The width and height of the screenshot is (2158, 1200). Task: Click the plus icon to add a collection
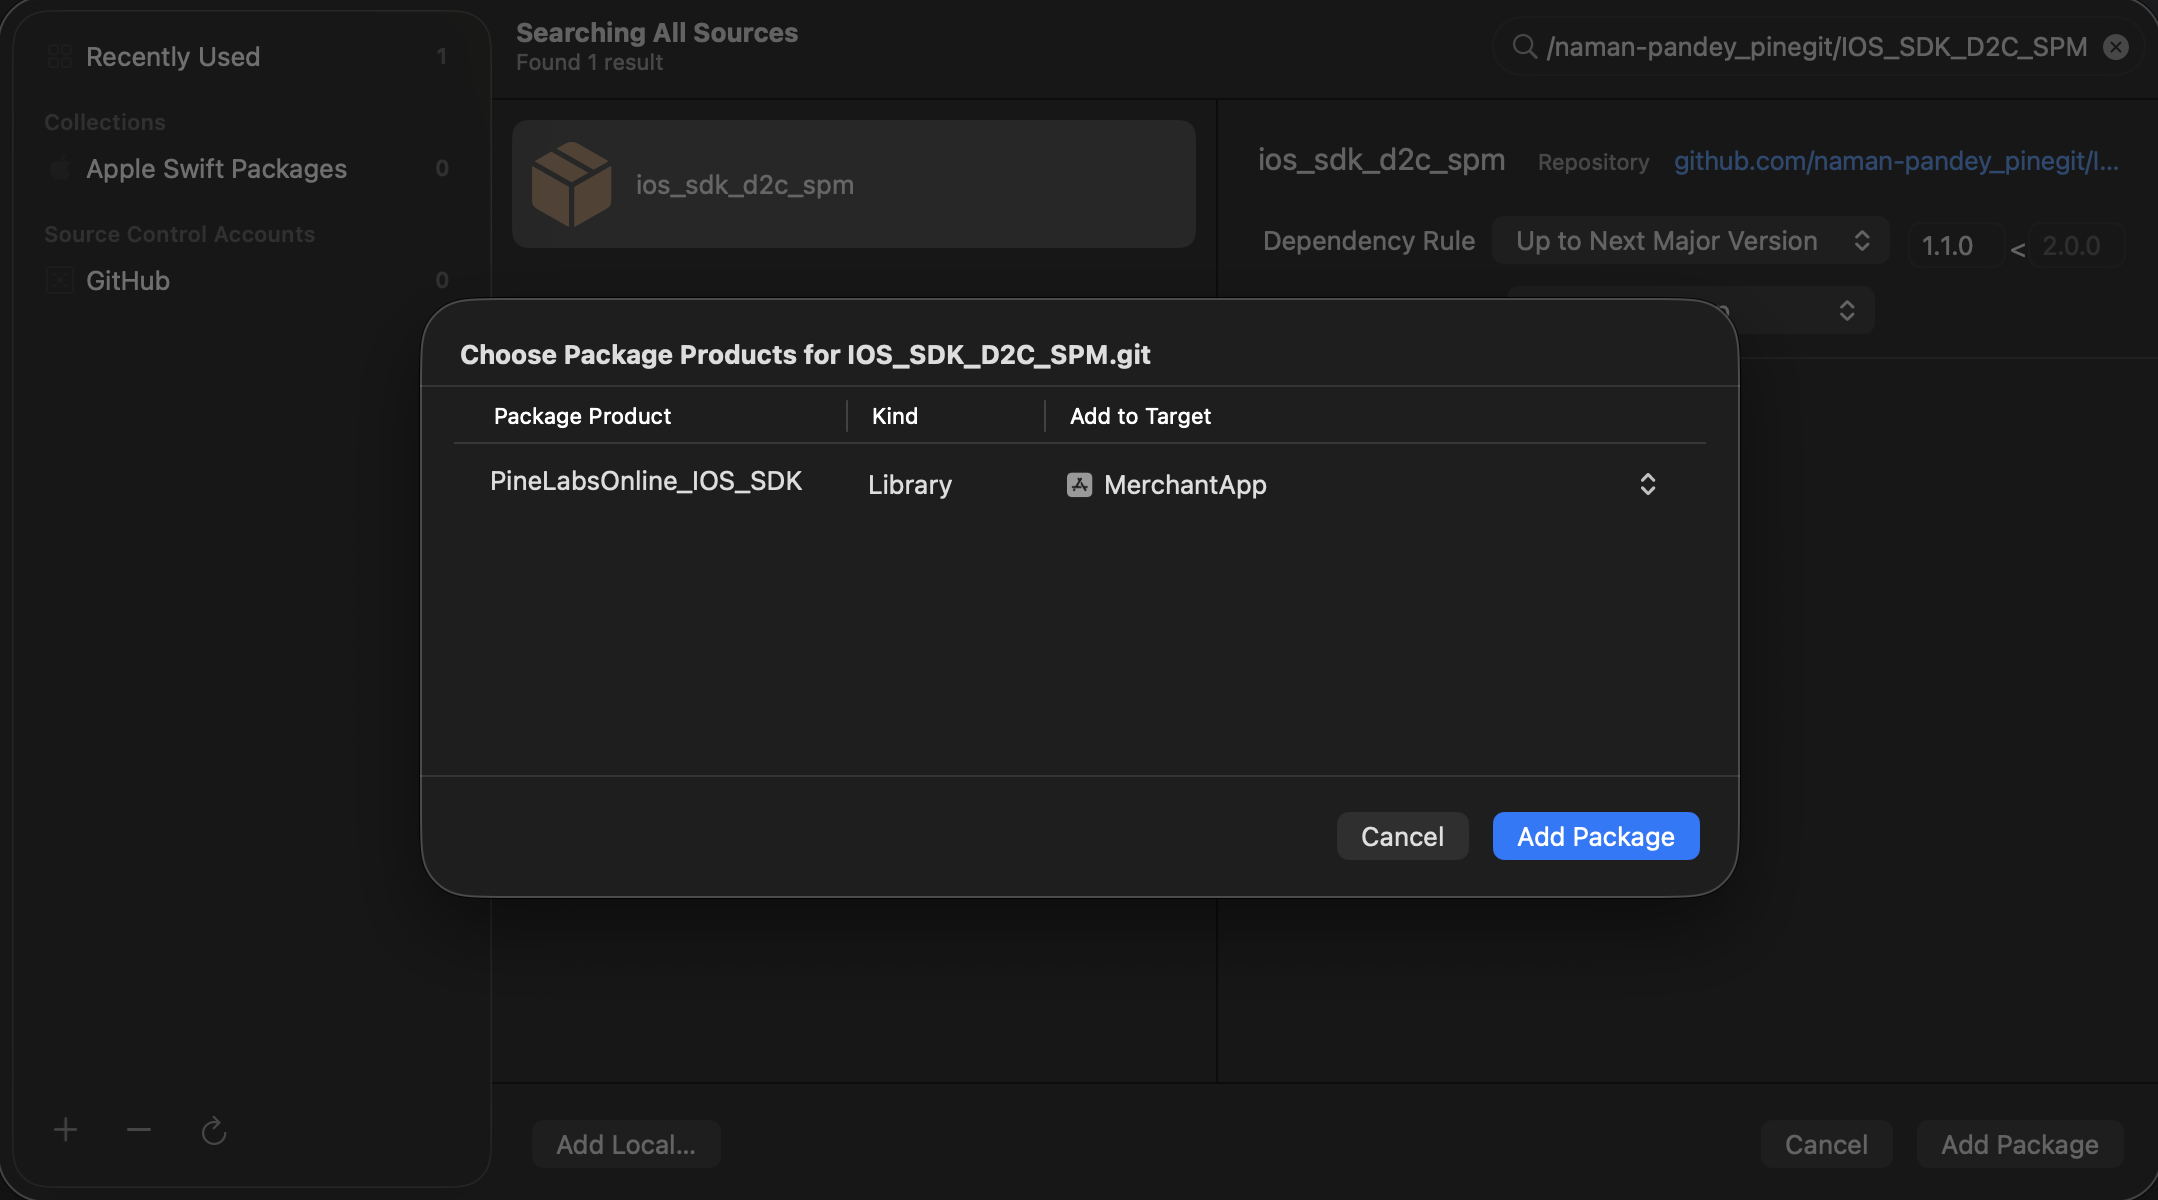pyautogui.click(x=66, y=1130)
